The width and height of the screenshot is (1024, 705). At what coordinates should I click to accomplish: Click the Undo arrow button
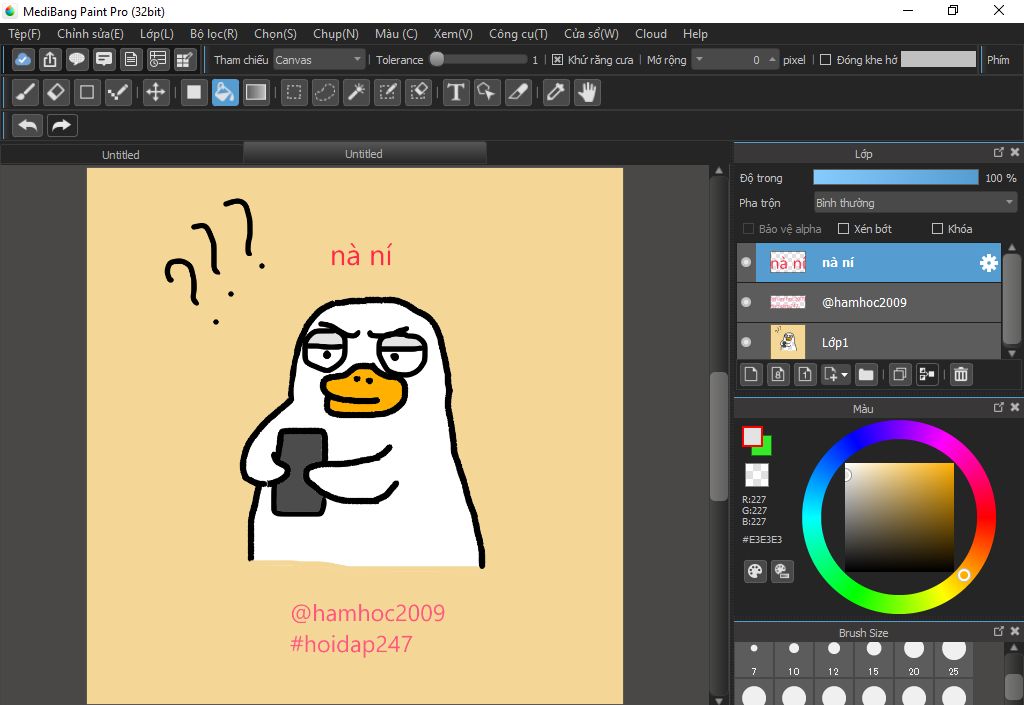pyautogui.click(x=27, y=125)
